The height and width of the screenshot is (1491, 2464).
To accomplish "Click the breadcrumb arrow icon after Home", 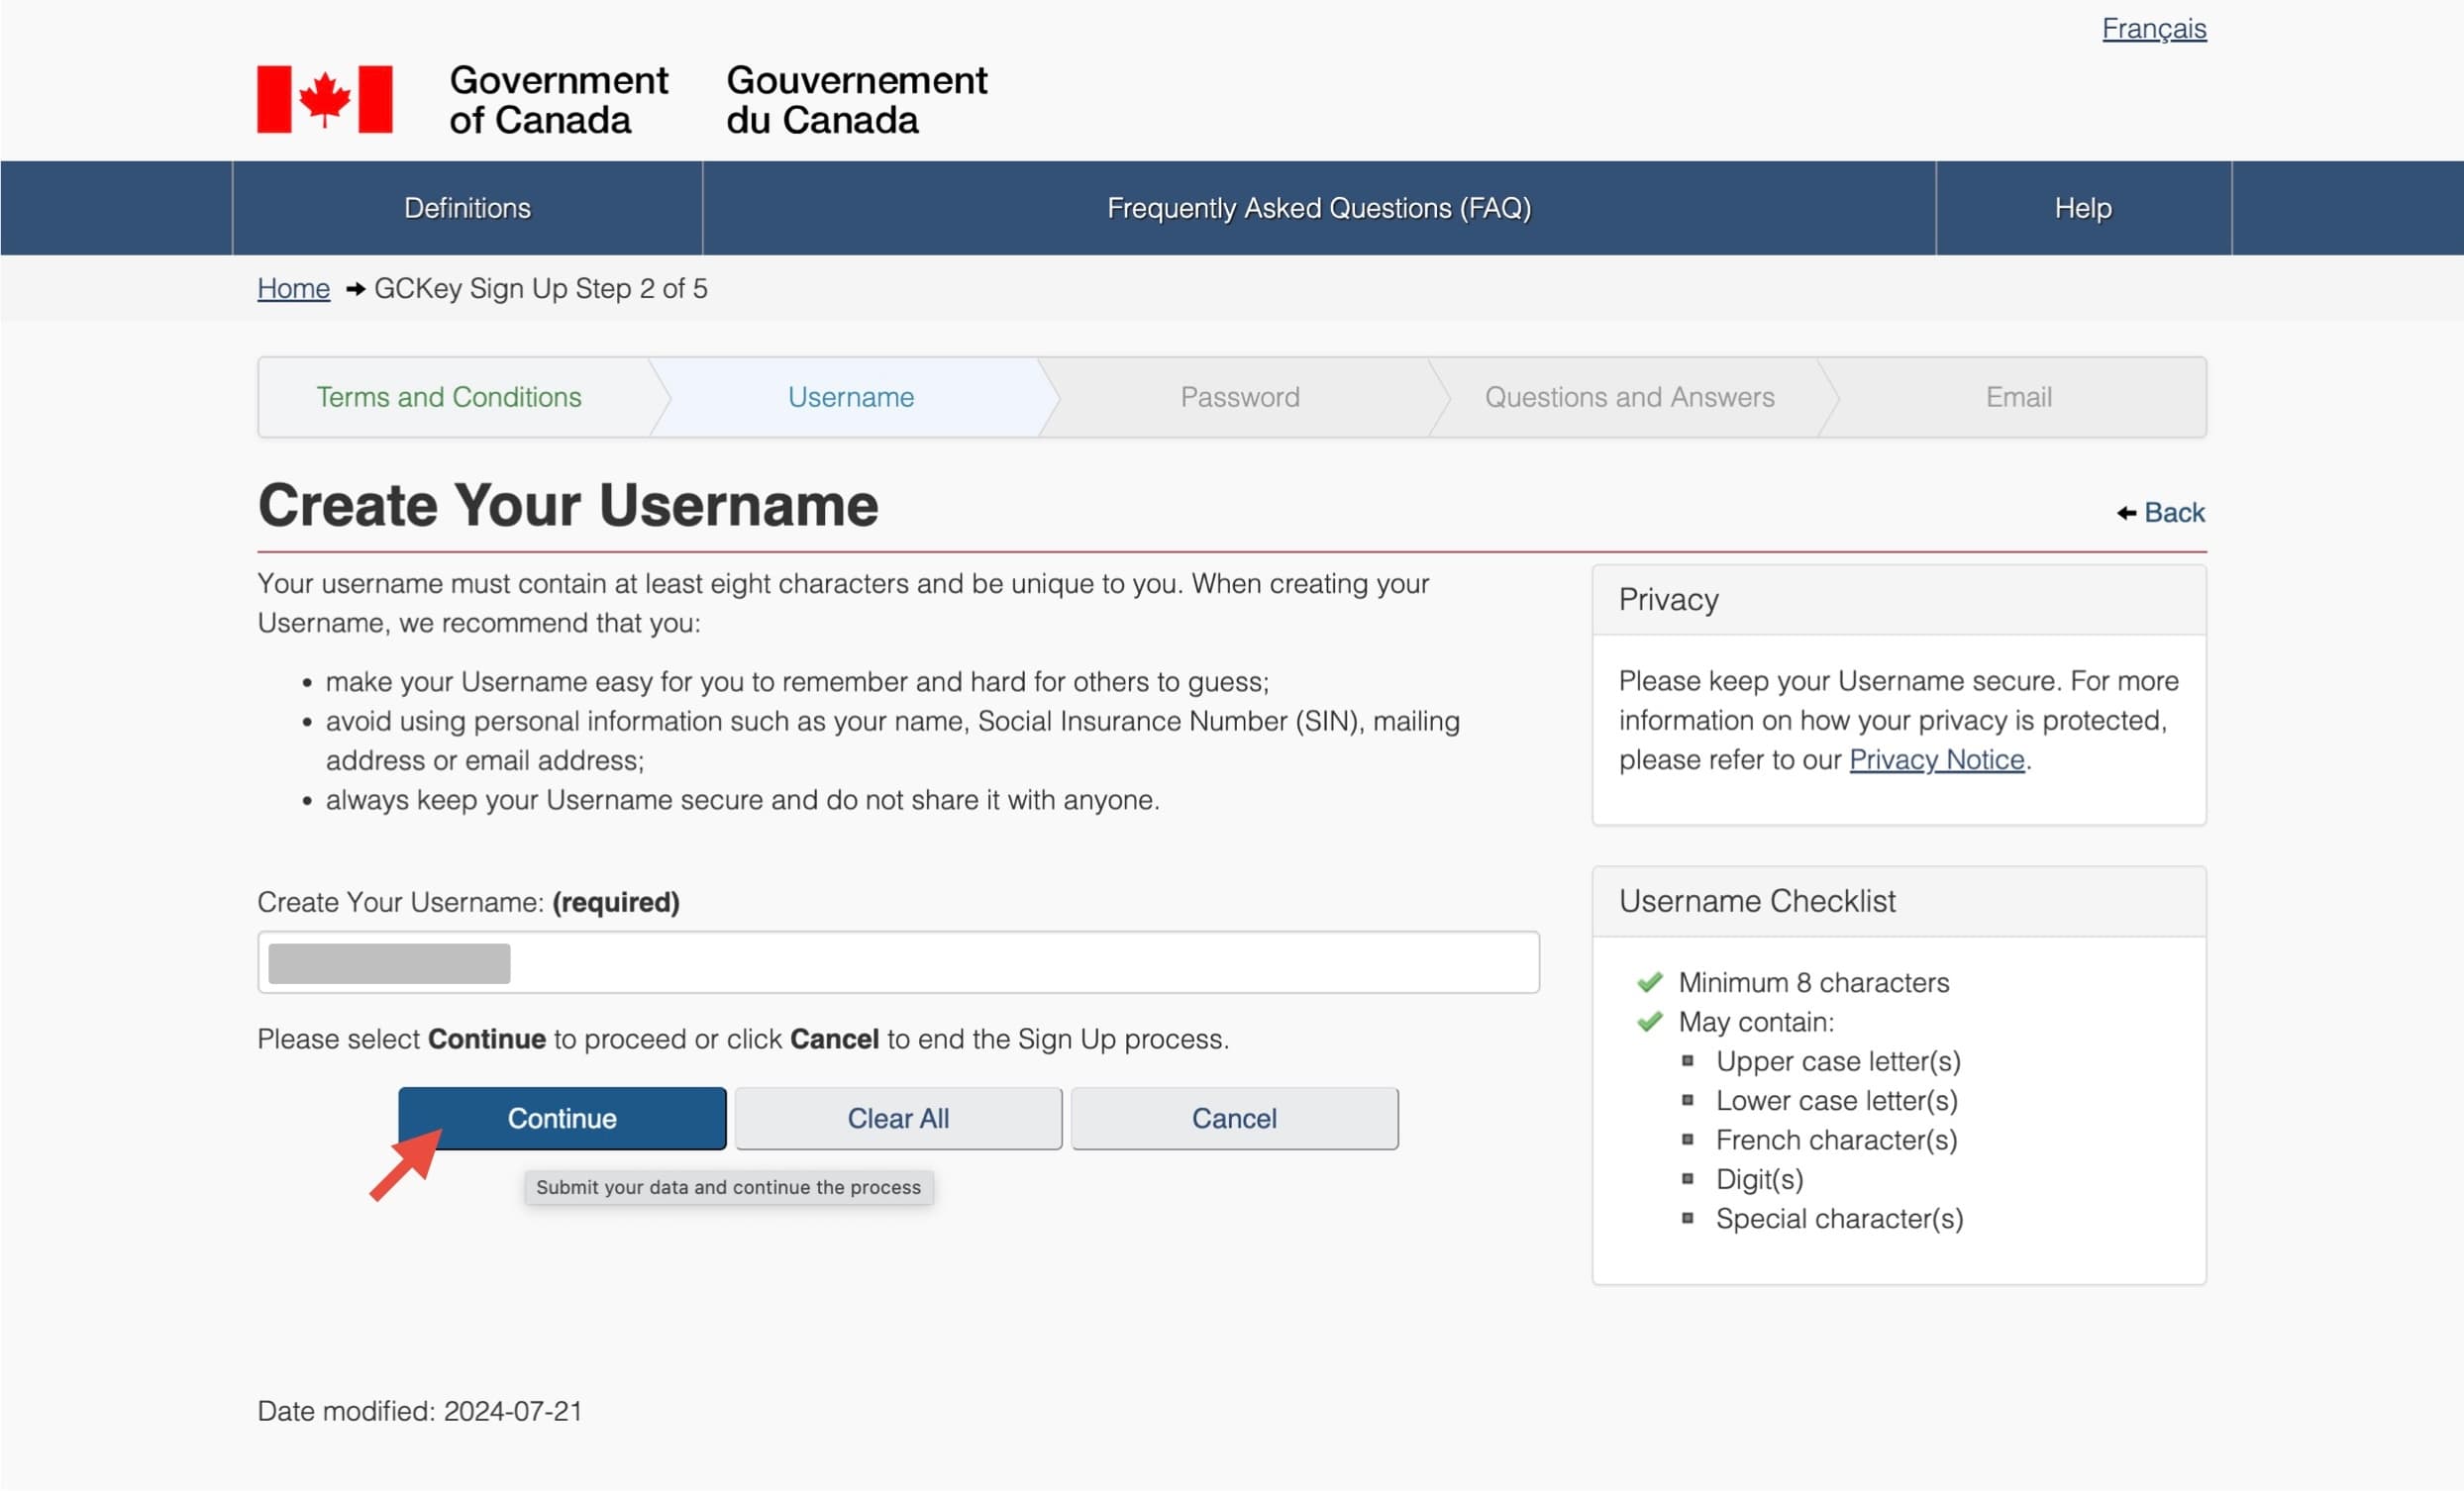I will (354, 289).
